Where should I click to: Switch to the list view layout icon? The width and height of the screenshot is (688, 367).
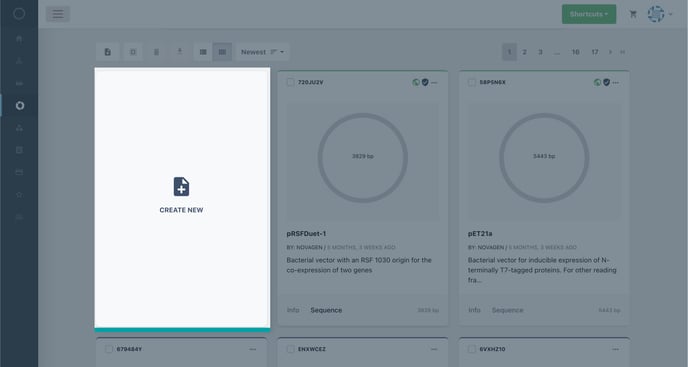pos(203,52)
